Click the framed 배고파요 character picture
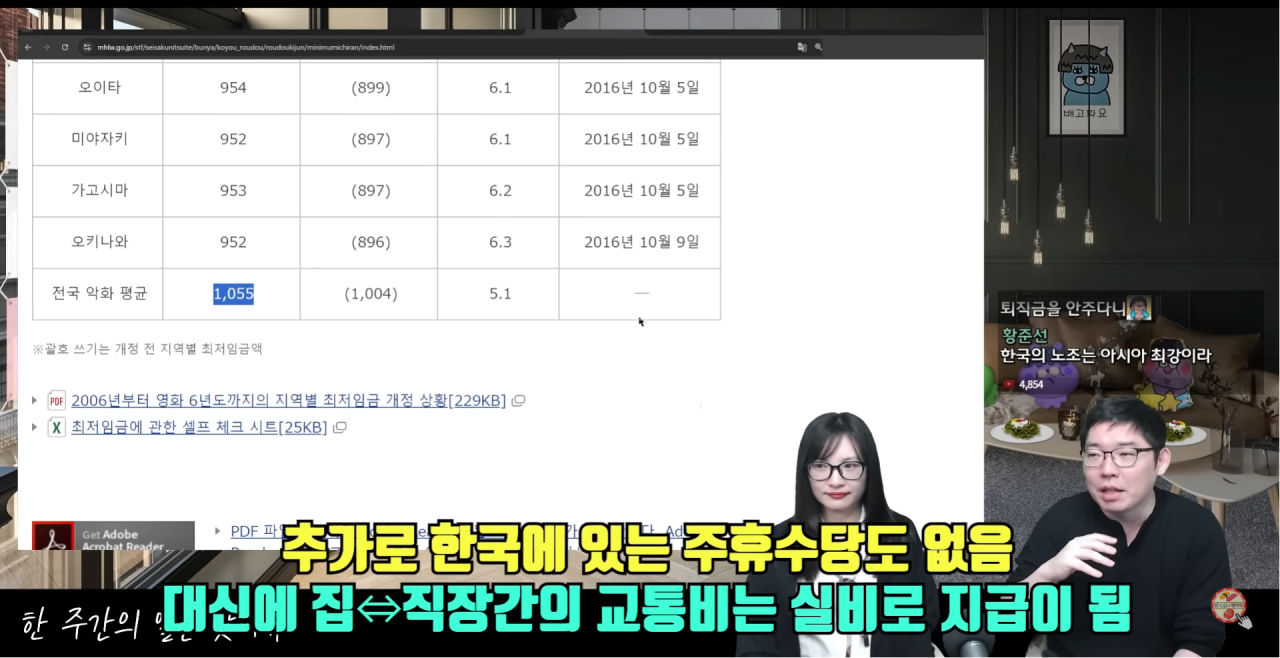 [1086, 78]
